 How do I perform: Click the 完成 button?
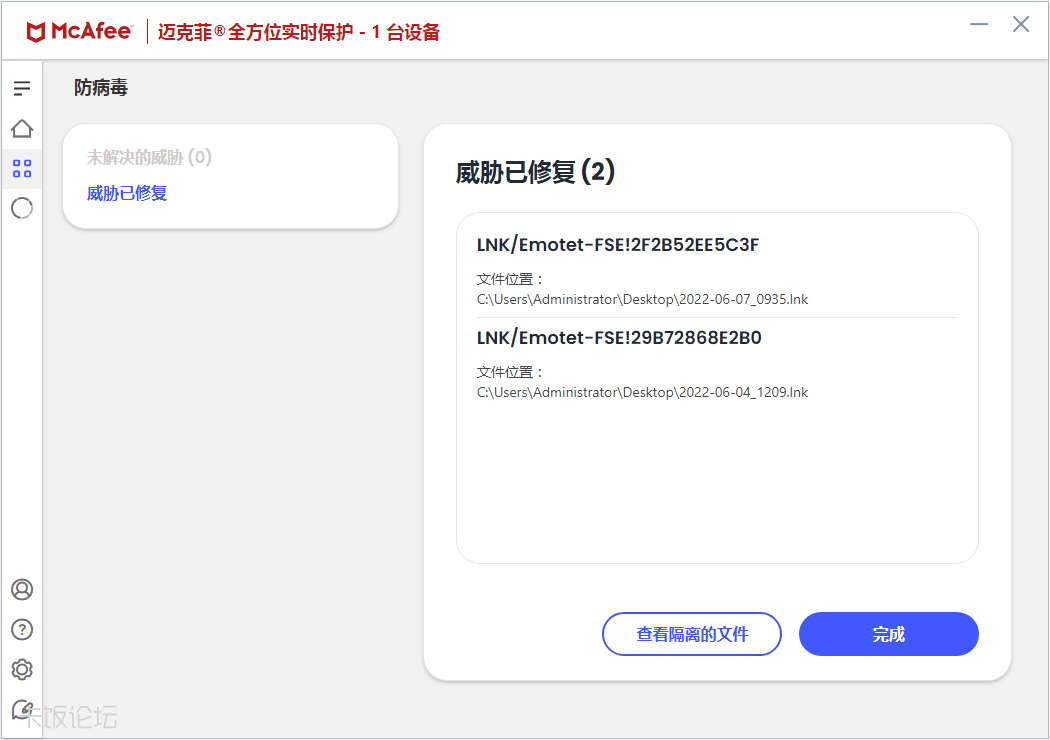click(x=889, y=634)
